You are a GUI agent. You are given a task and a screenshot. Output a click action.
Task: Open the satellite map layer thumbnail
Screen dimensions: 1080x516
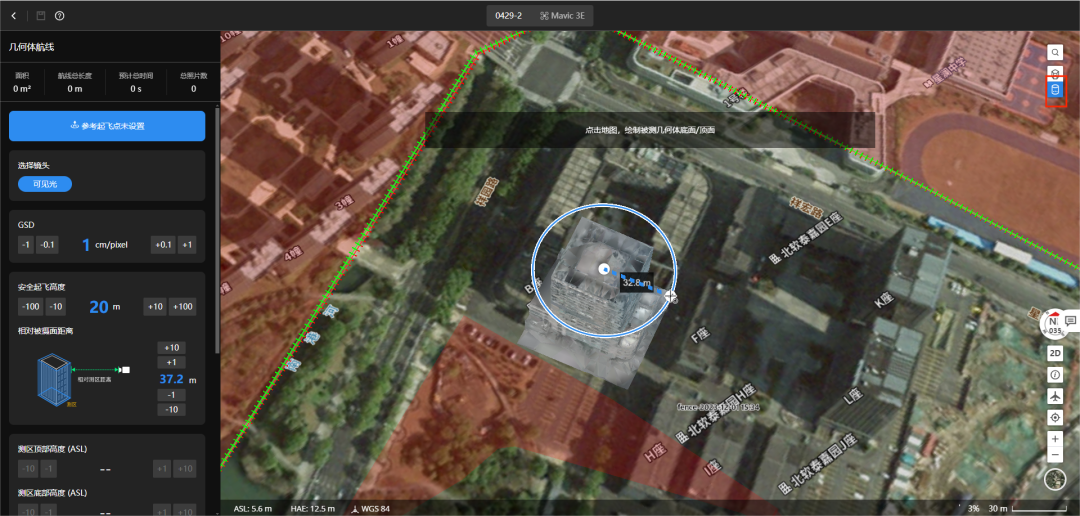pyautogui.click(x=1055, y=479)
